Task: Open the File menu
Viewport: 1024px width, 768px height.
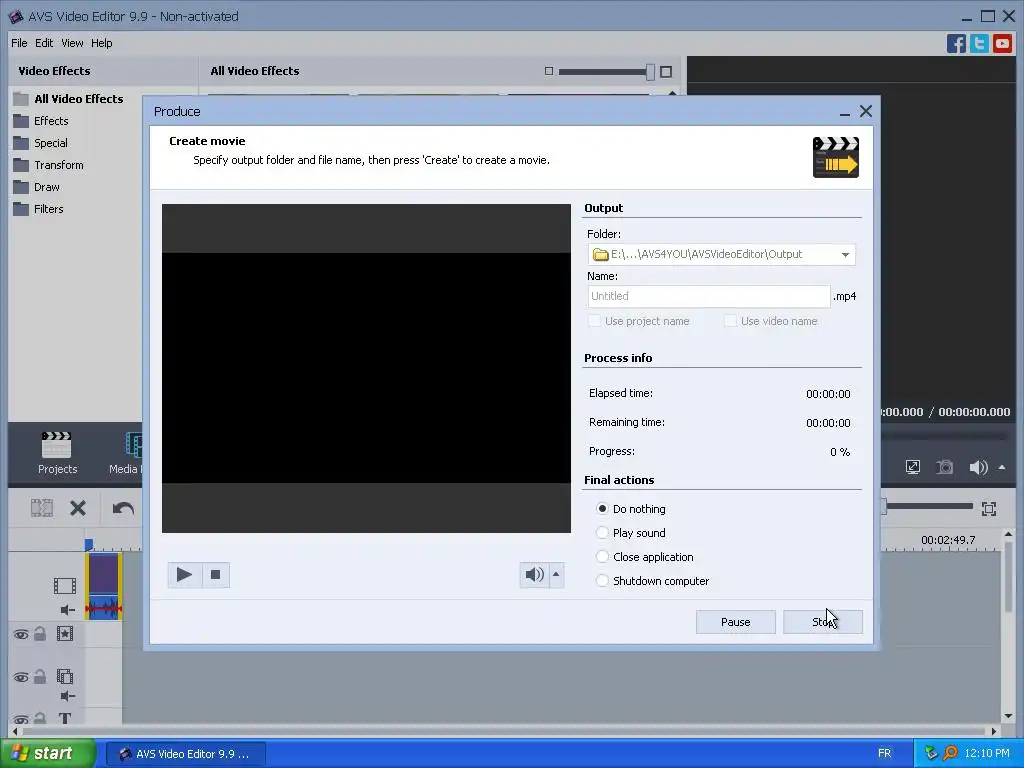Action: coord(19,43)
